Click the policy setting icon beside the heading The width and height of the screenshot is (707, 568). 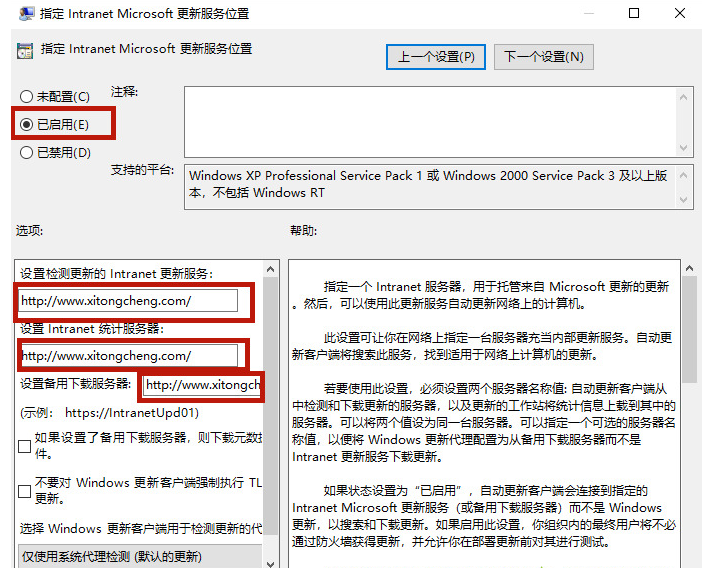[x=24, y=50]
